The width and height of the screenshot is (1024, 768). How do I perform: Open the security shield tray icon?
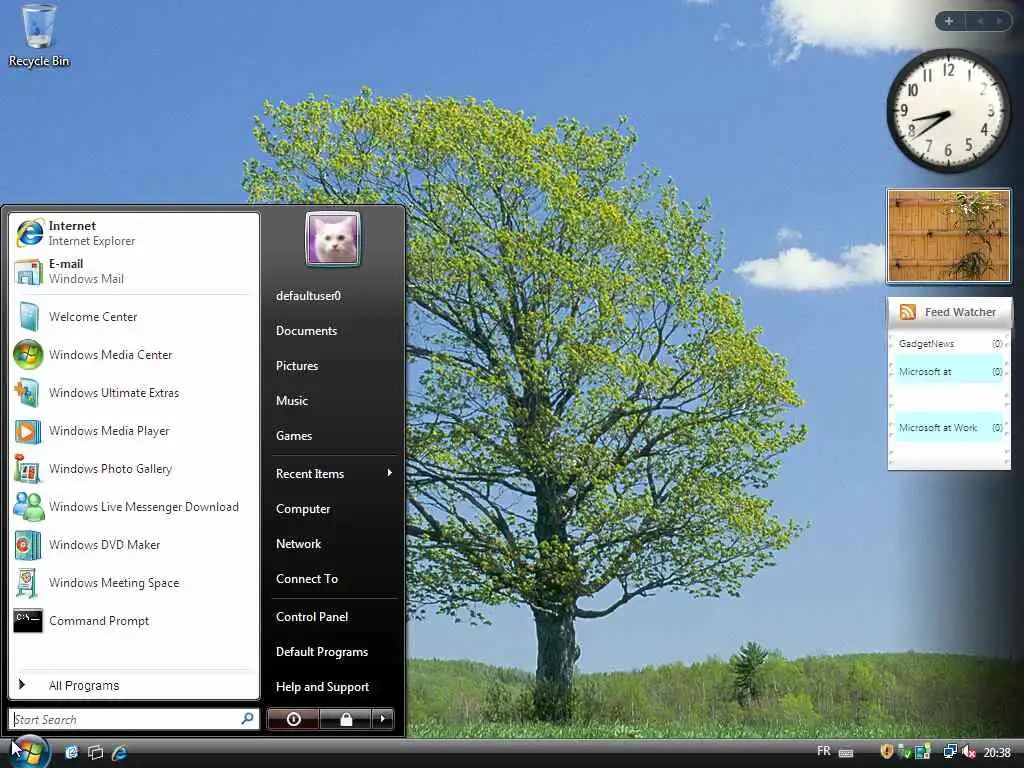point(886,752)
